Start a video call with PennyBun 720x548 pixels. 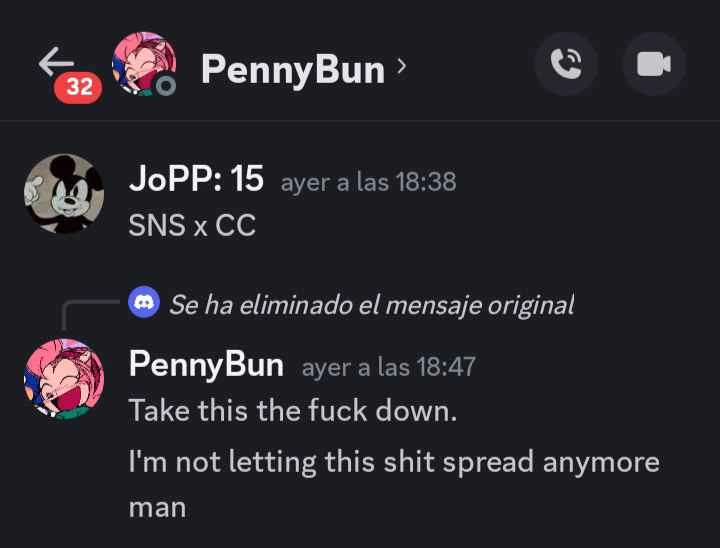pyautogui.click(x=654, y=64)
